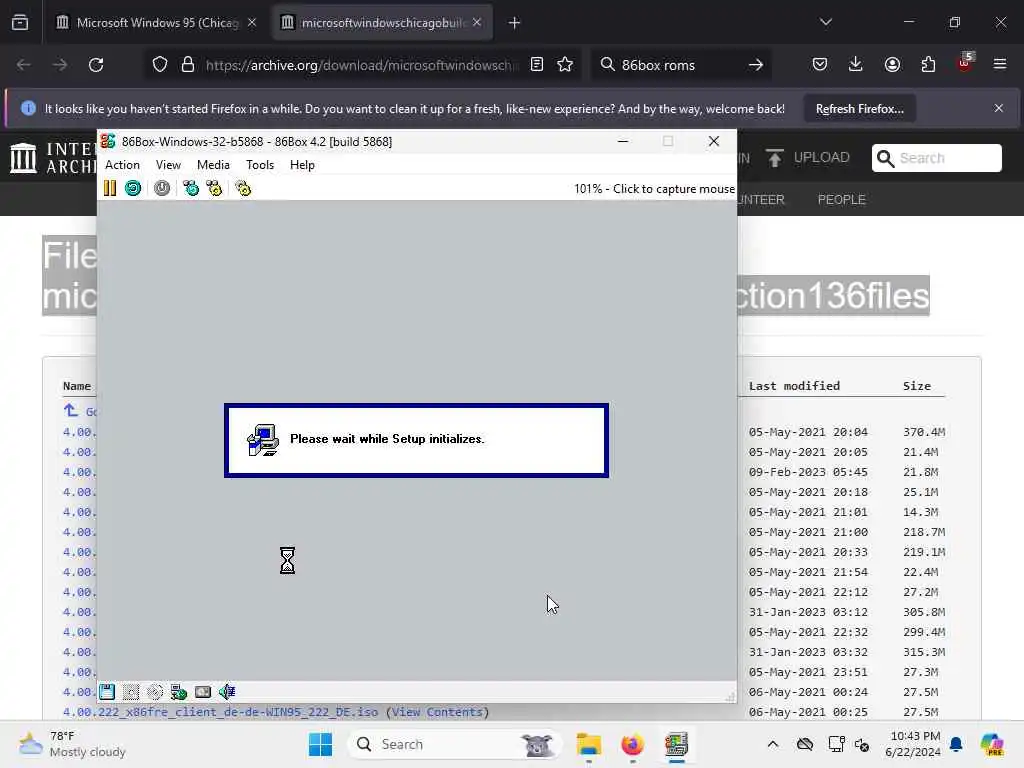Open Firefox account icon
Screen dimensions: 1024x768
point(892,64)
